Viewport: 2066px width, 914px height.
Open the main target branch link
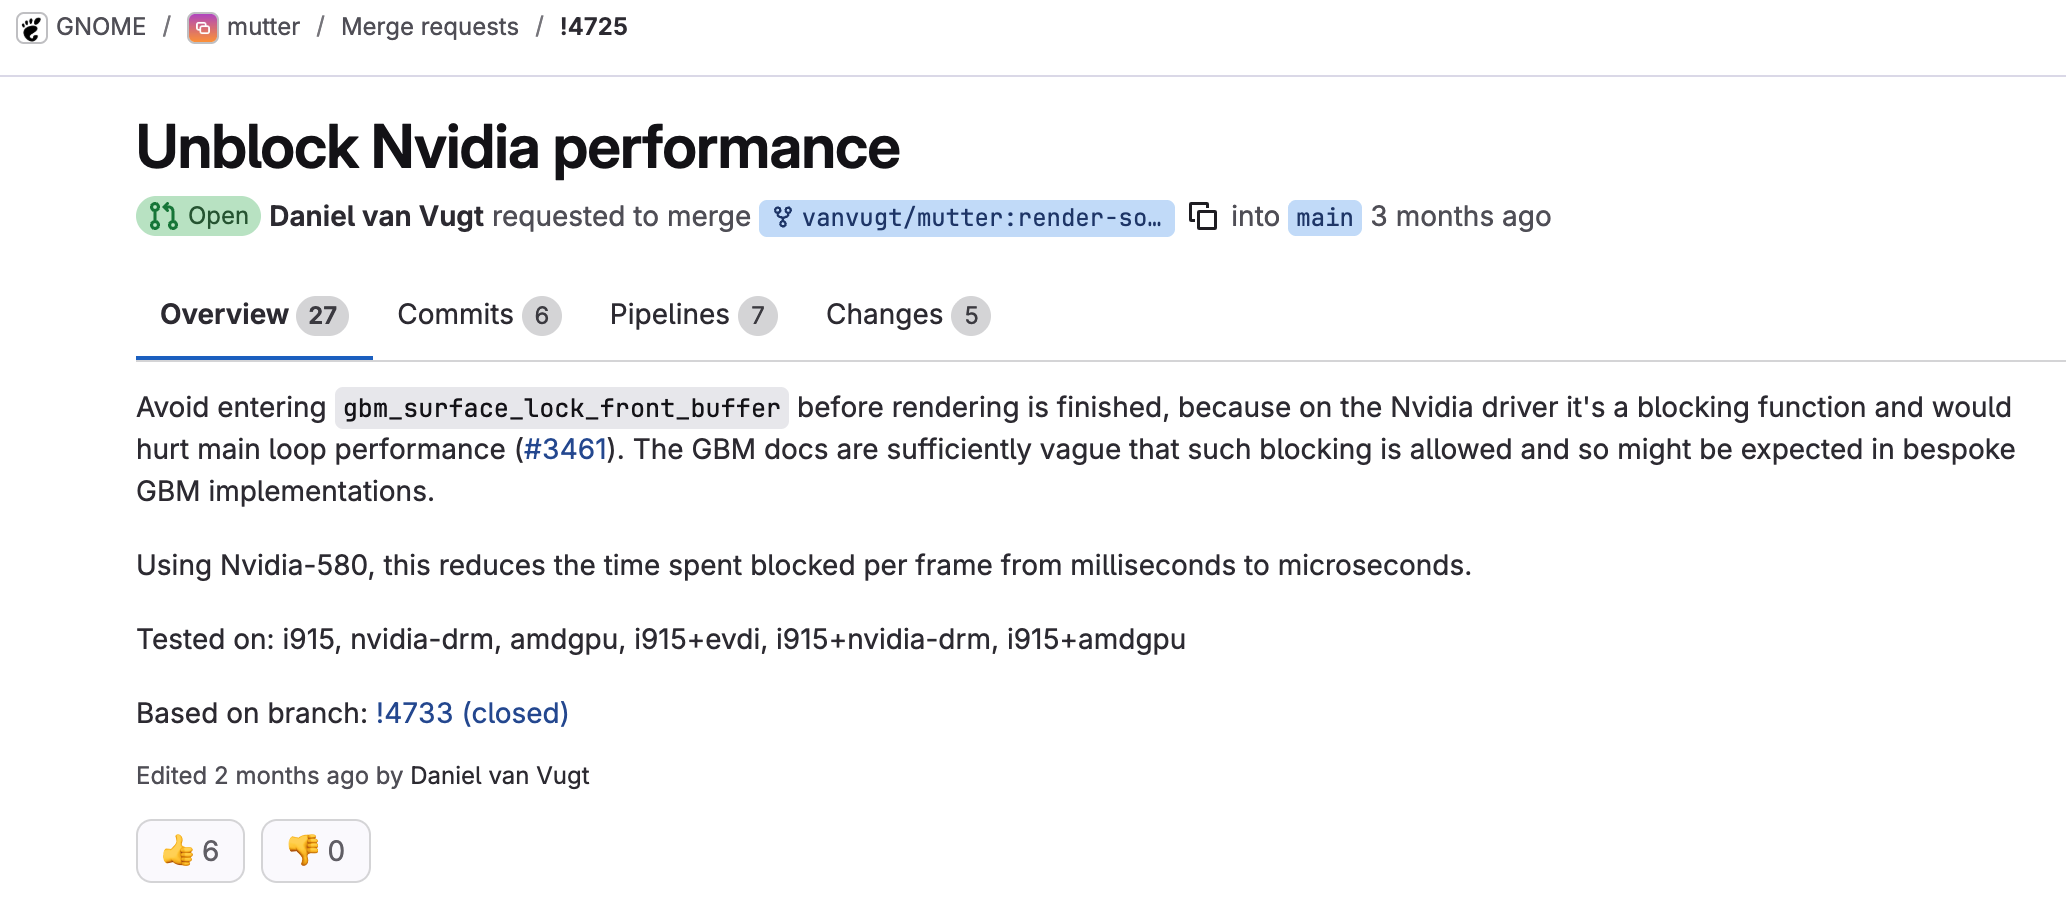pyautogui.click(x=1324, y=218)
